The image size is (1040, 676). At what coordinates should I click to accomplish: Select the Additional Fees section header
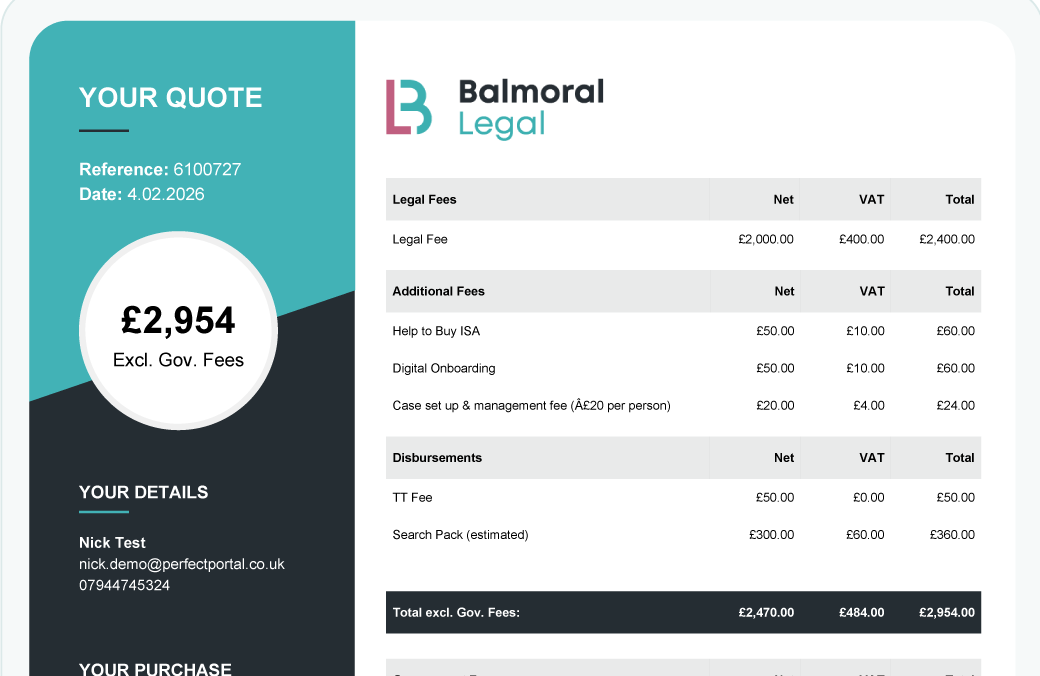coord(439,292)
